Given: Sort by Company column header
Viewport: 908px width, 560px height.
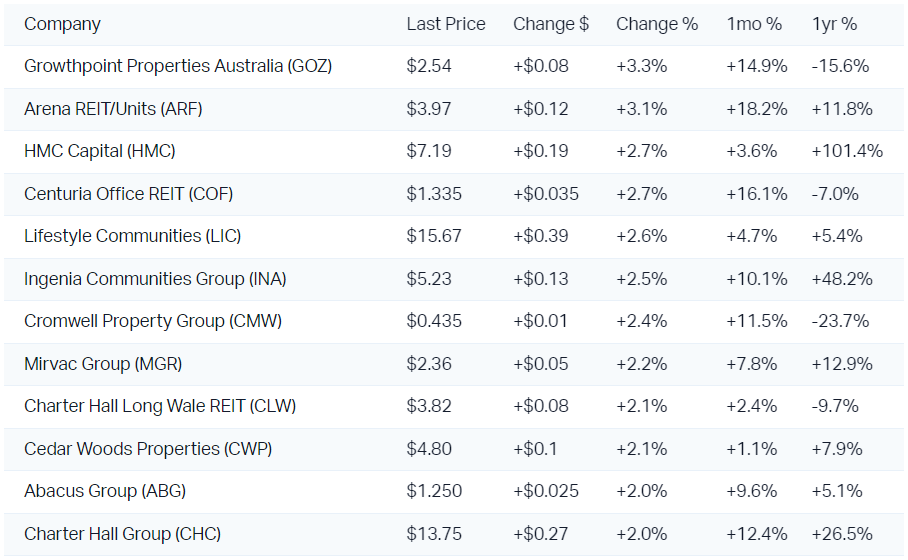Looking at the screenshot, I should tap(62, 24).
